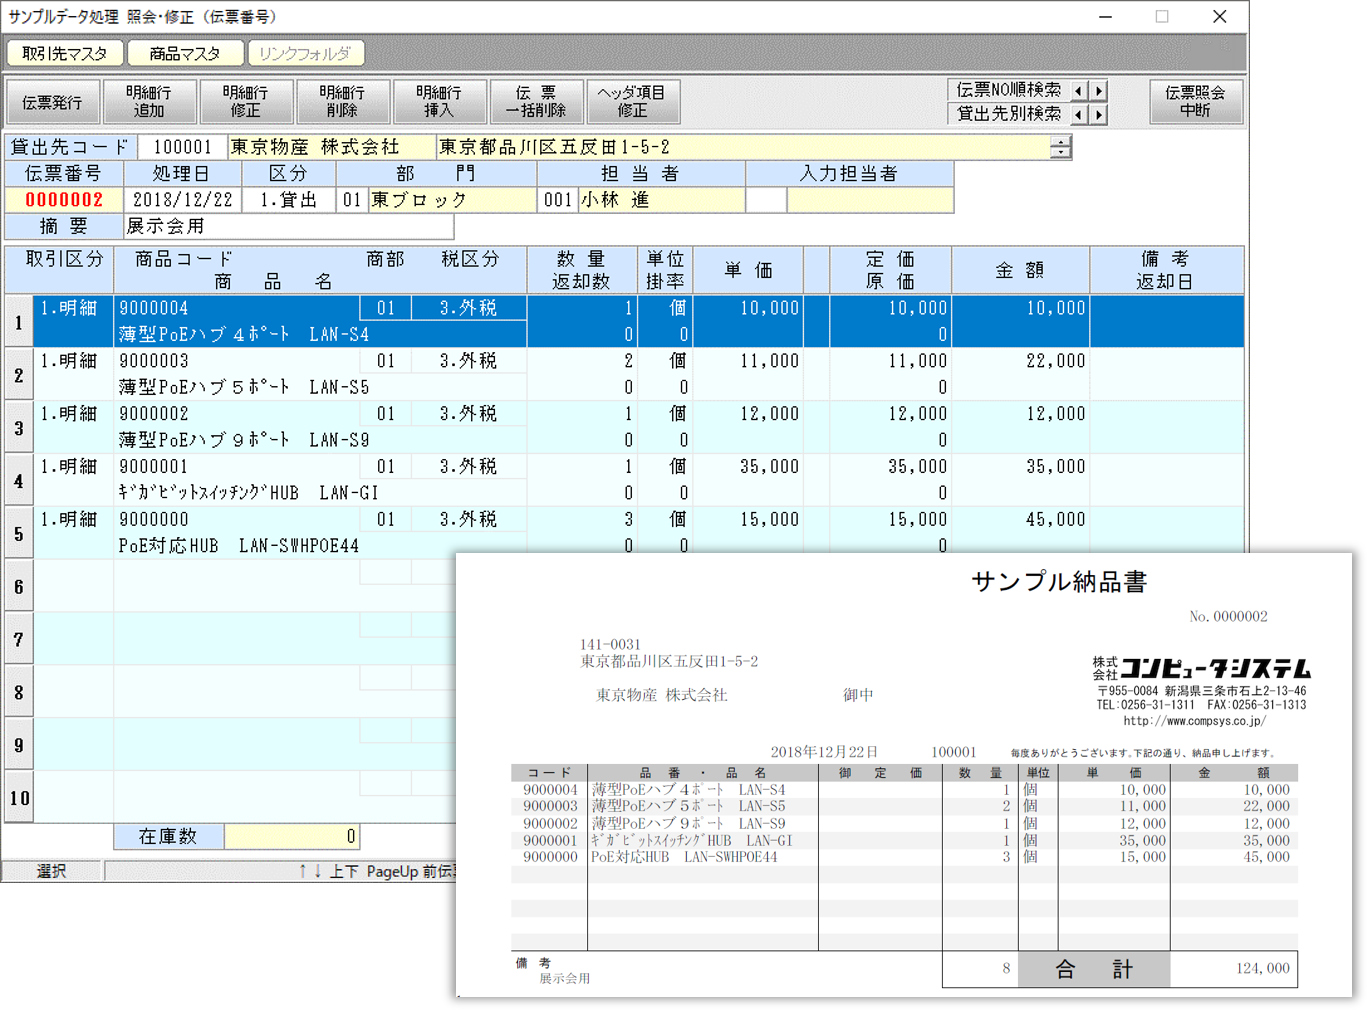This screenshot has width=1367, height=1010.
Task: Click the 摘要 field 展示会用
Action: (289, 226)
